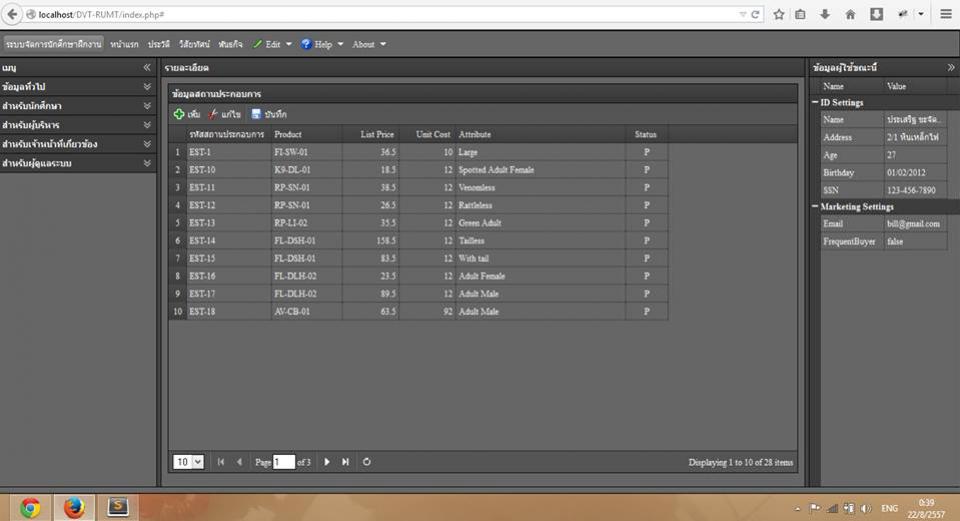Collapse the ID Settings group
This screenshot has width=960, height=521.
point(816,102)
